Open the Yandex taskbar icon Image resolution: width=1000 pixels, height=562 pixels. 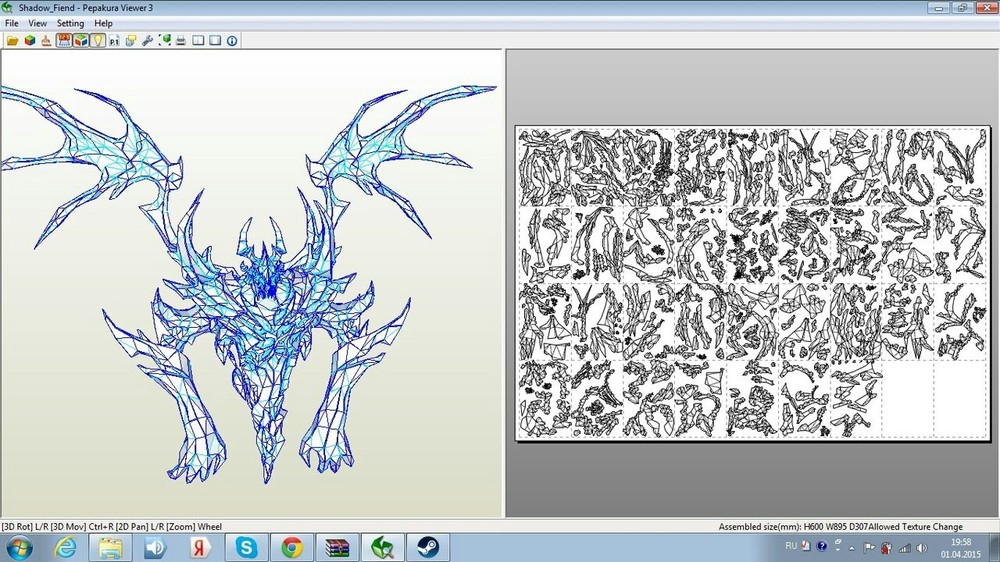(200, 547)
